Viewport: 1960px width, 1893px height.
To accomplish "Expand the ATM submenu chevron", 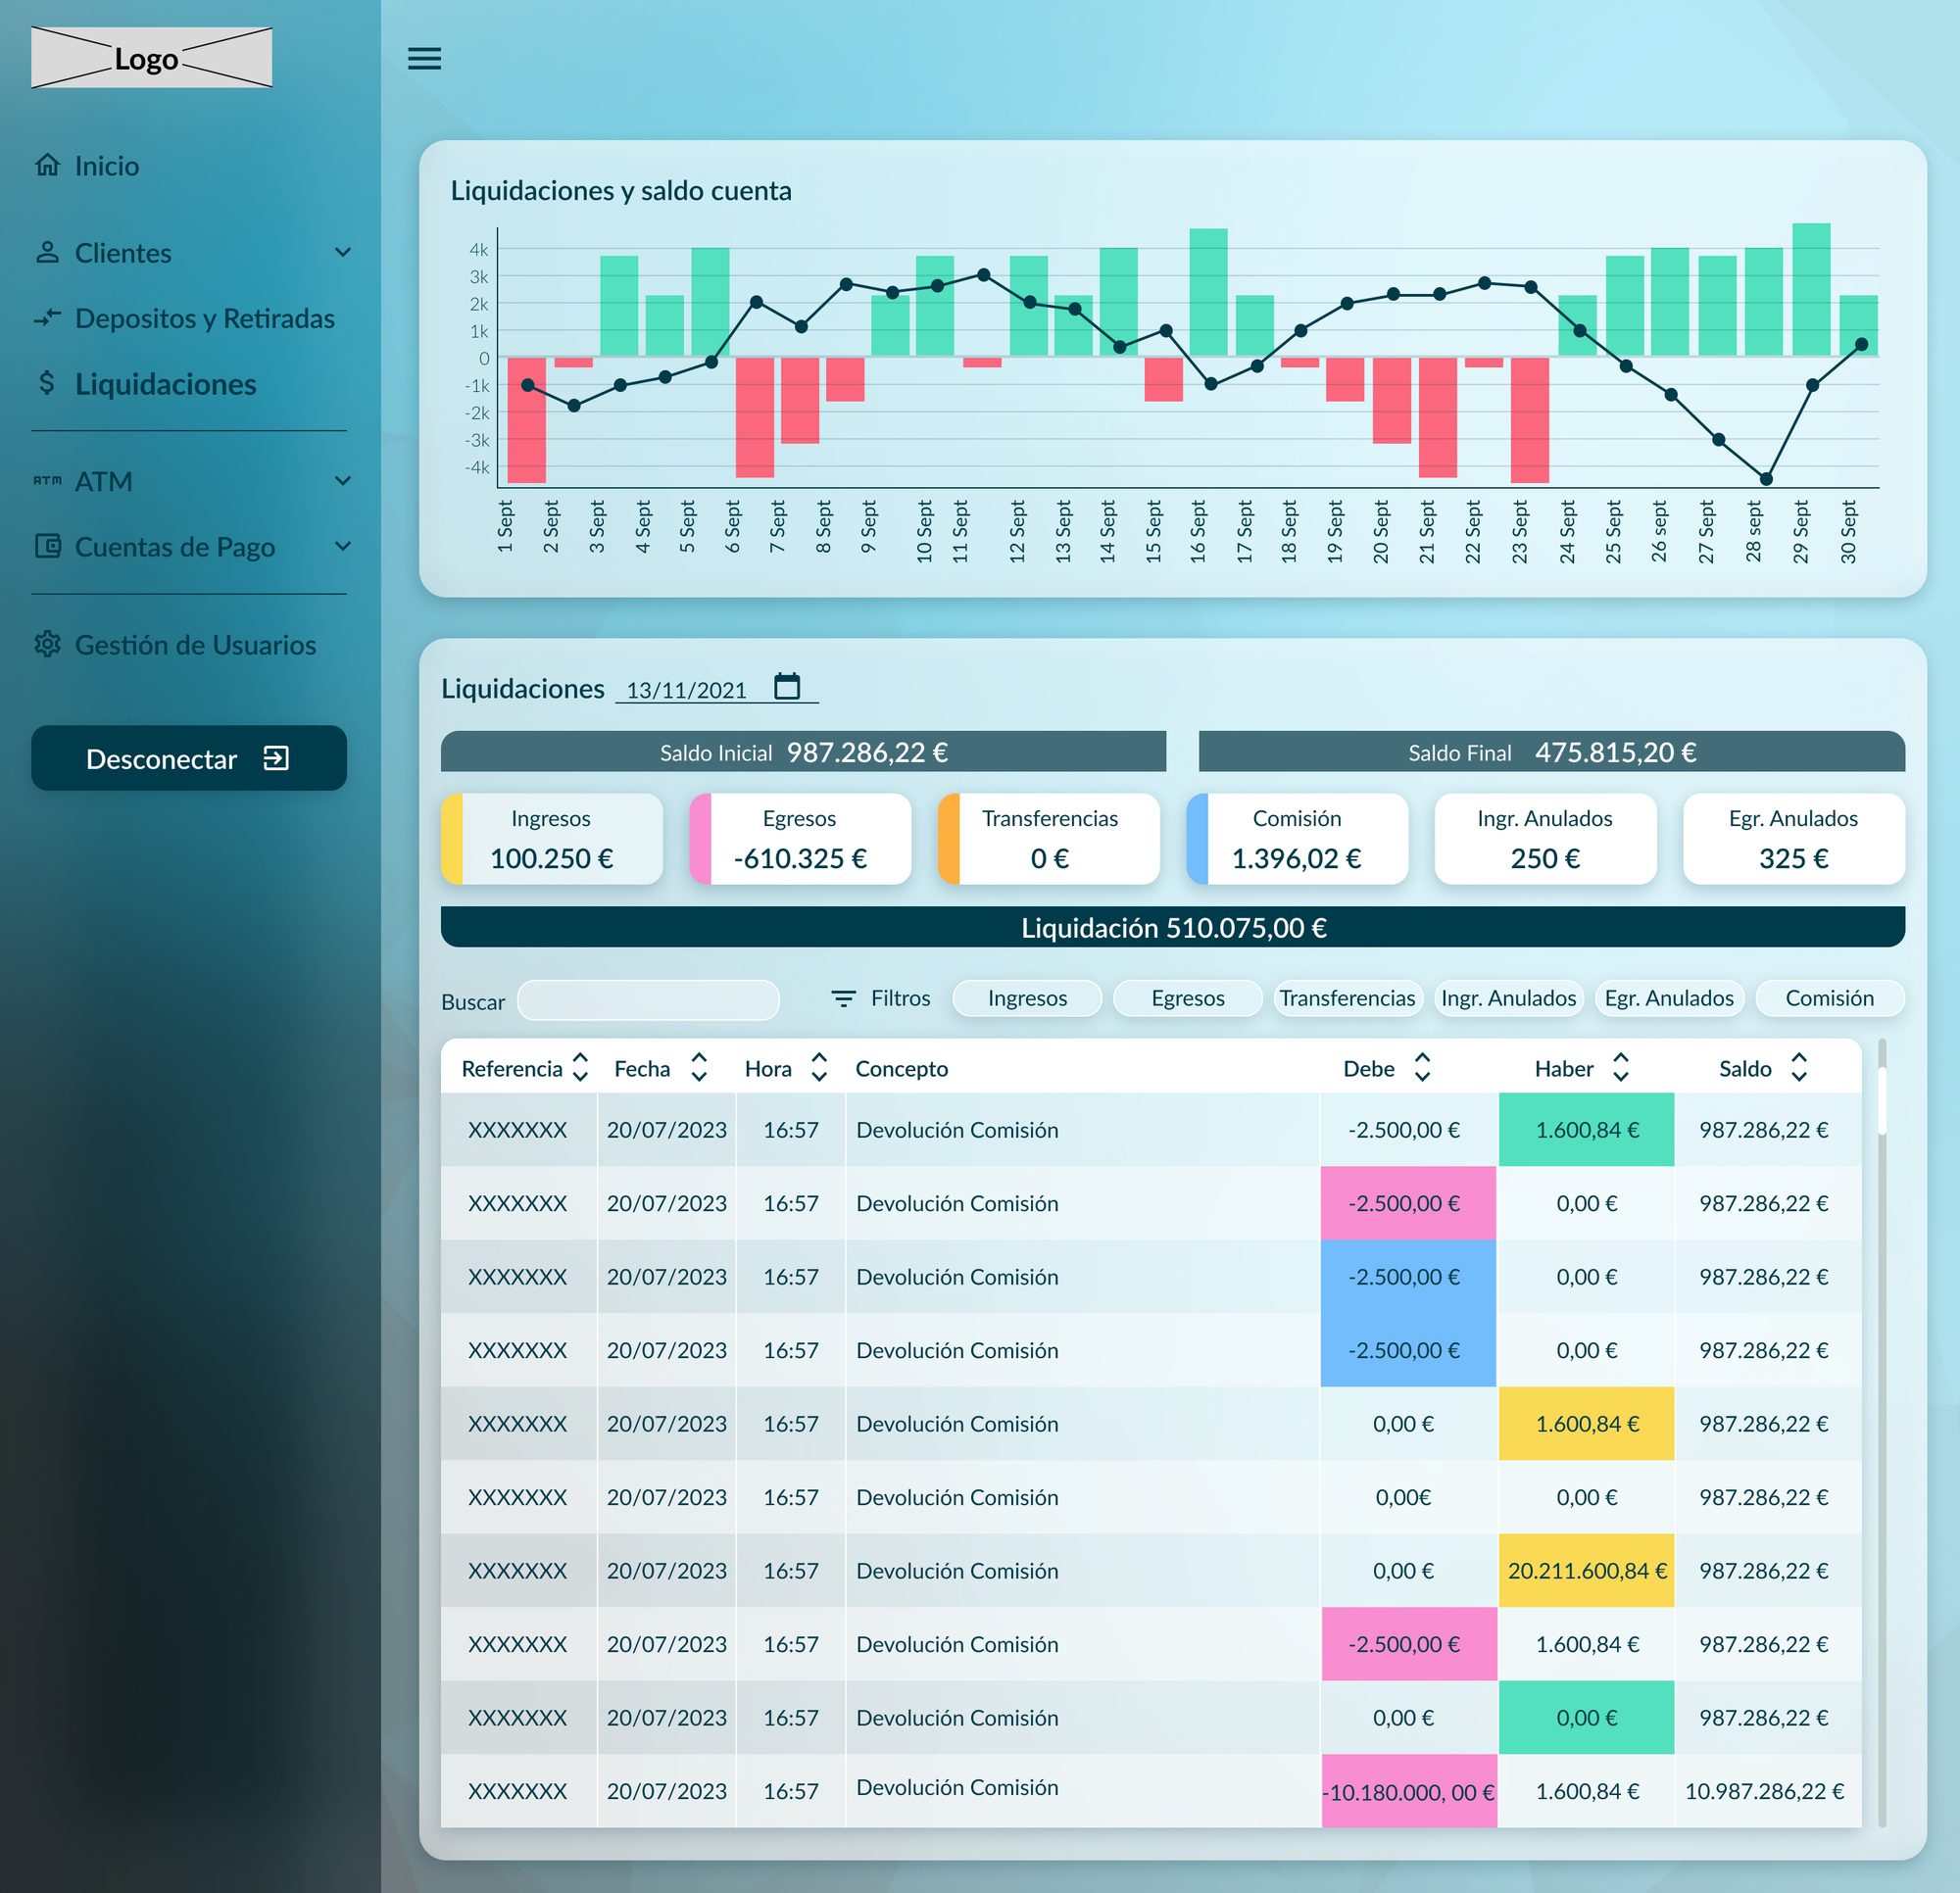I will coord(342,481).
